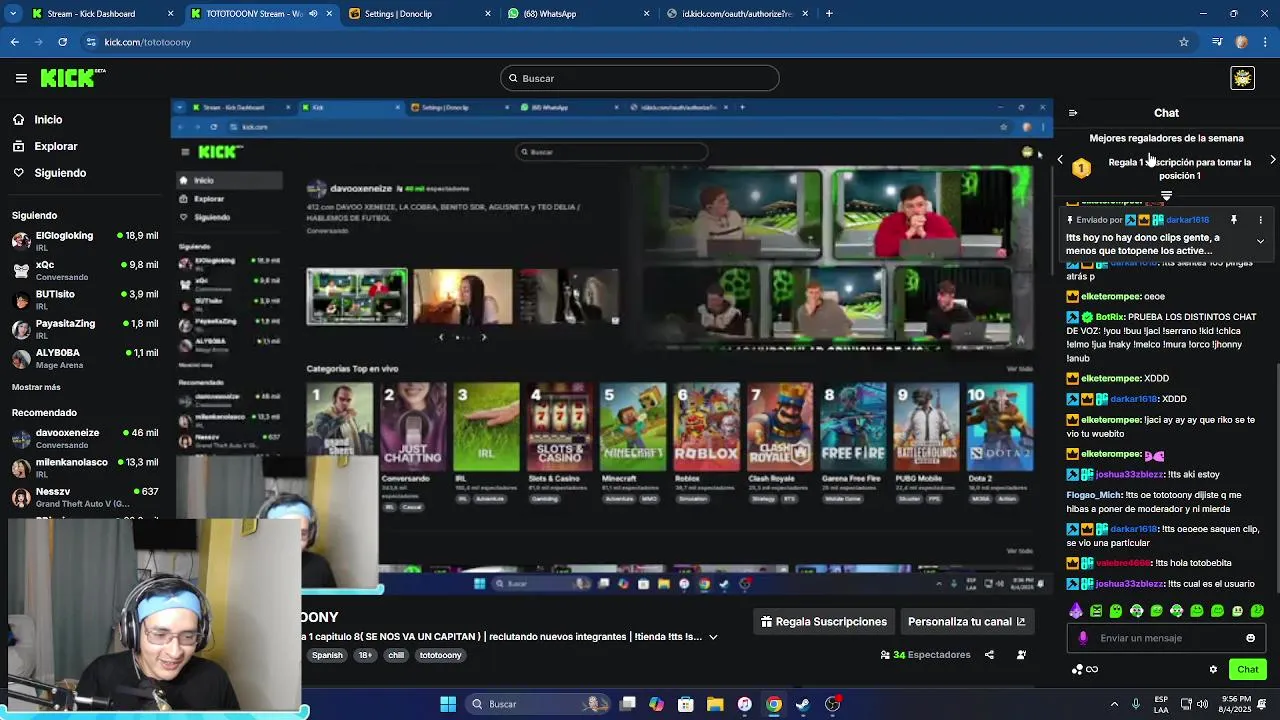Show next top gifter
The image size is (1280, 720).
click(x=1272, y=160)
